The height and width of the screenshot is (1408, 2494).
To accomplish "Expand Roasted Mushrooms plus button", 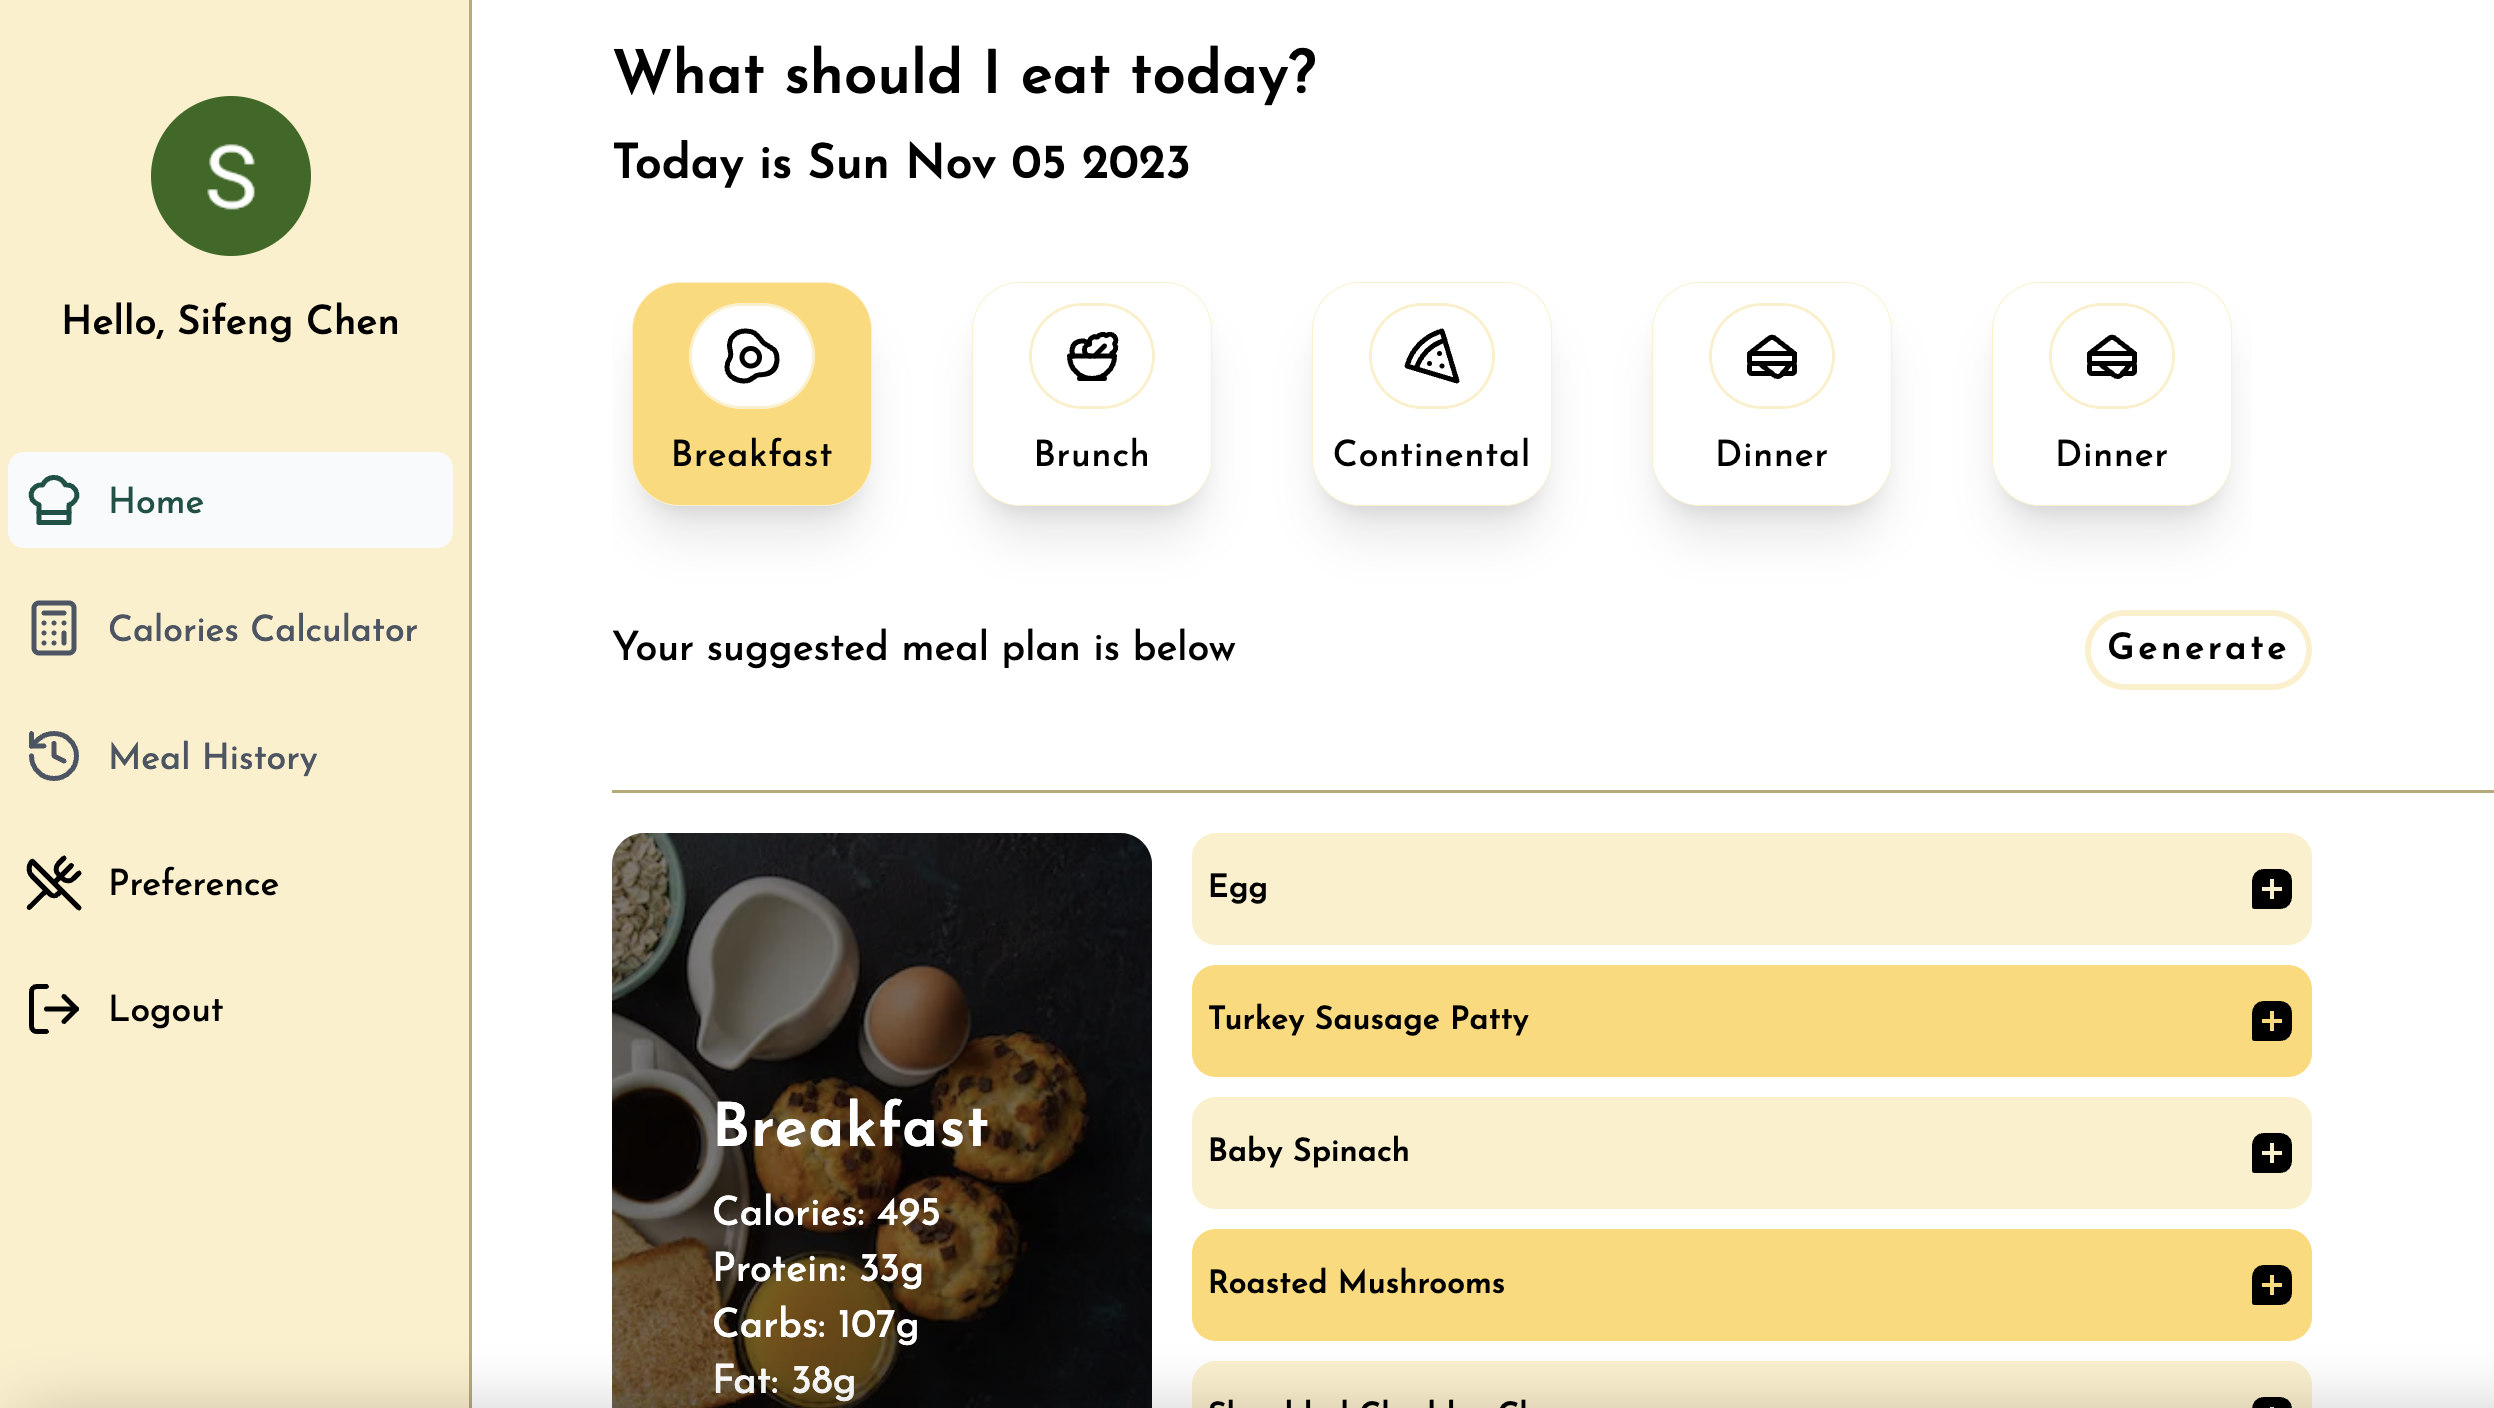I will point(2271,1285).
